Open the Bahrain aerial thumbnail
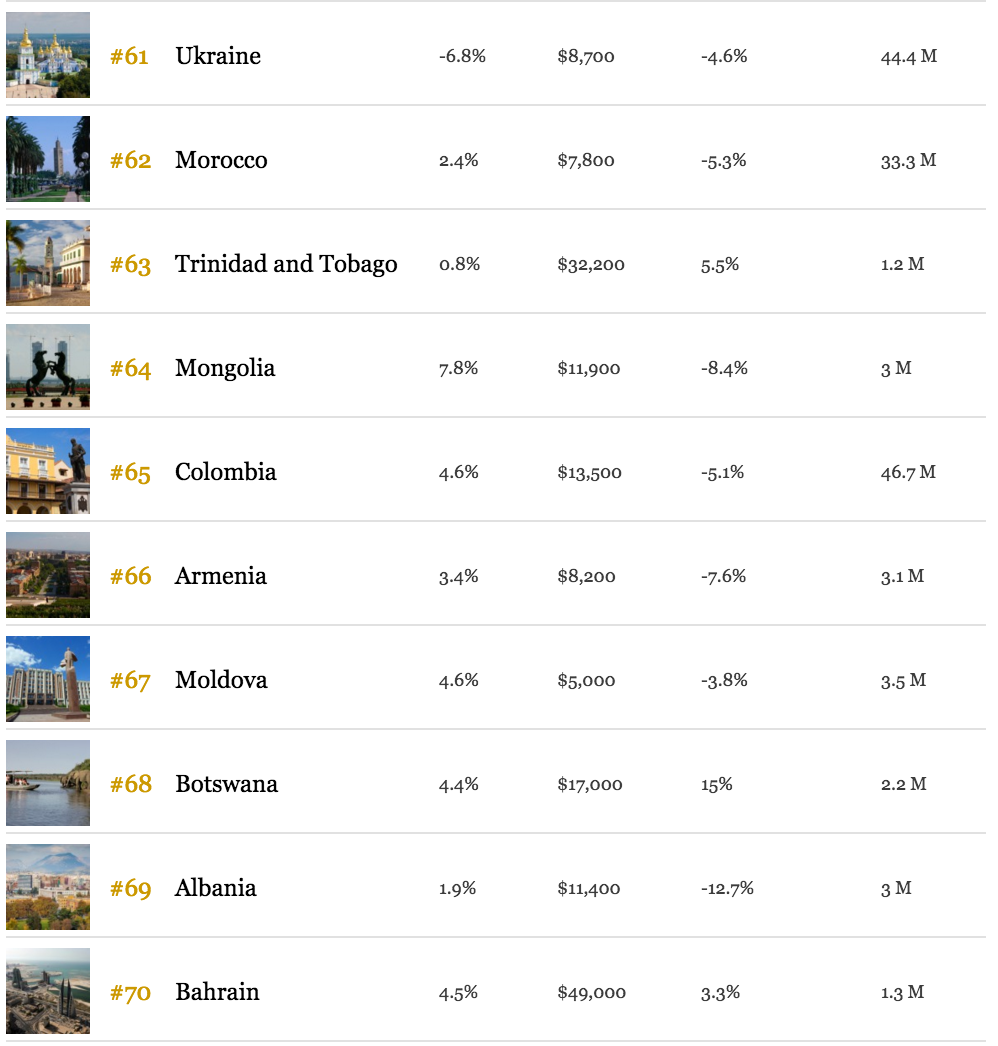Screen dimensions: 998x1046 [x=48, y=991]
